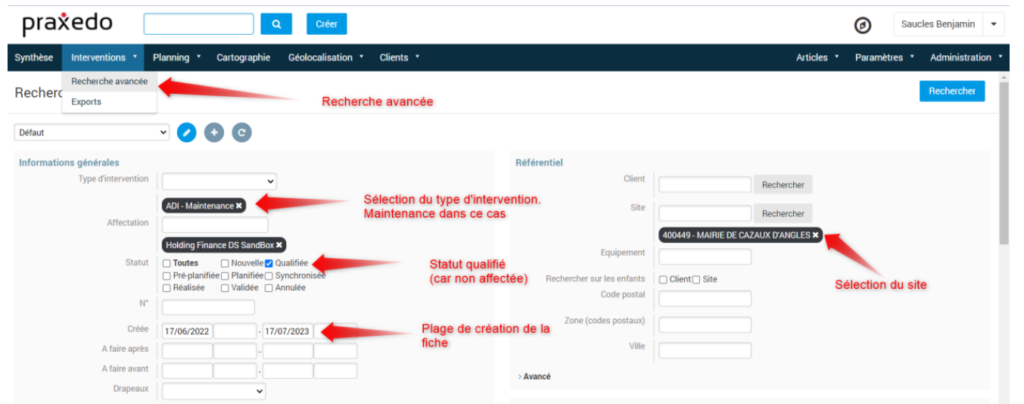Open the Défaut saved search dropdown
This screenshot has height=404, width=1024.
[92, 132]
